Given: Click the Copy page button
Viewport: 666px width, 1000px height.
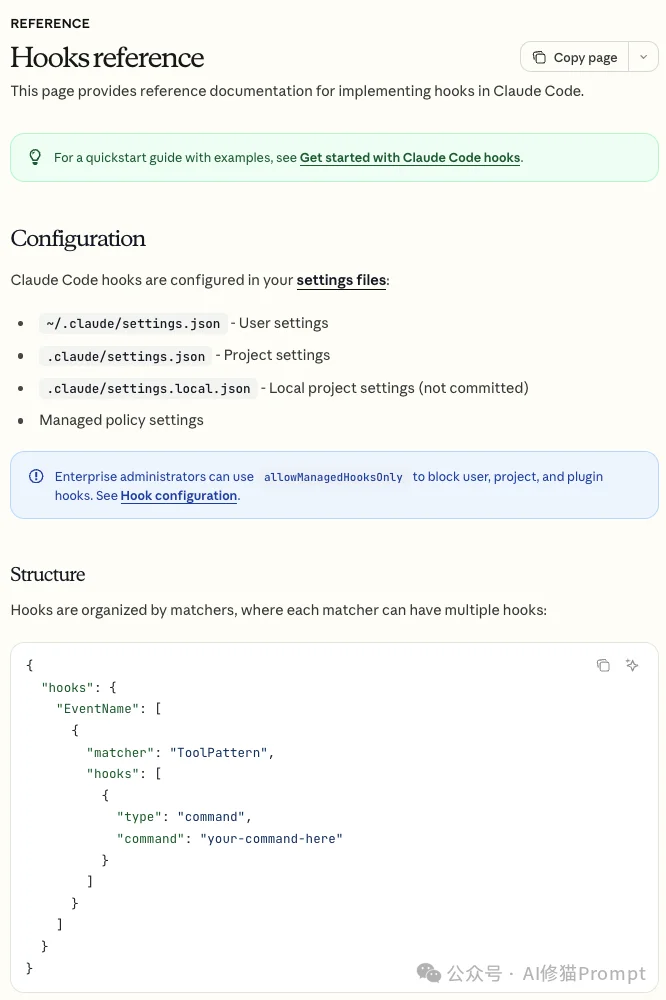Looking at the screenshot, I should pyautogui.click(x=575, y=58).
